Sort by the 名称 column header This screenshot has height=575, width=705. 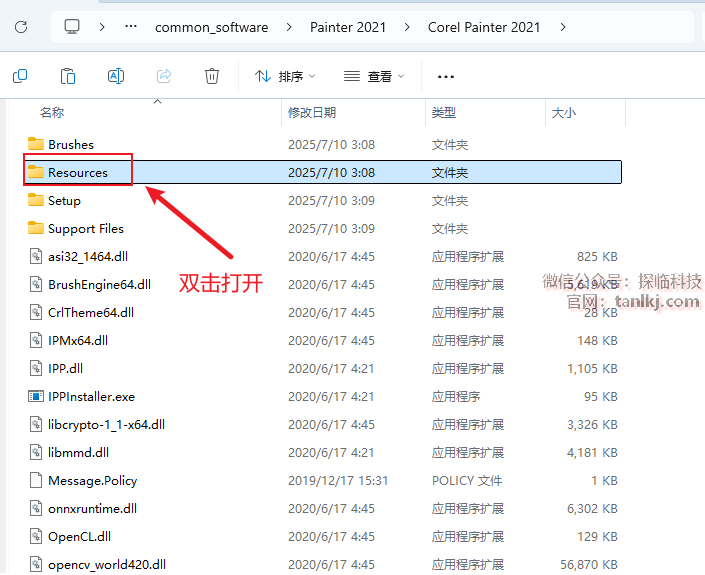click(x=52, y=112)
